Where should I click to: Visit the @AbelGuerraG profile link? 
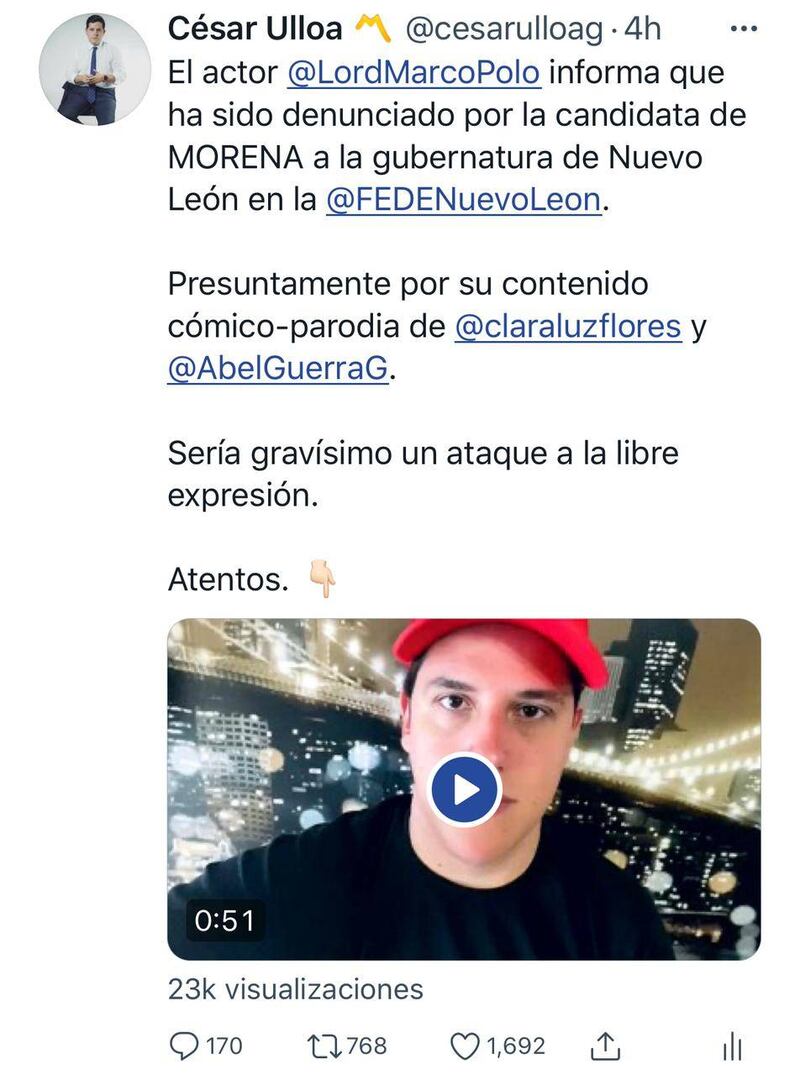click(x=278, y=368)
